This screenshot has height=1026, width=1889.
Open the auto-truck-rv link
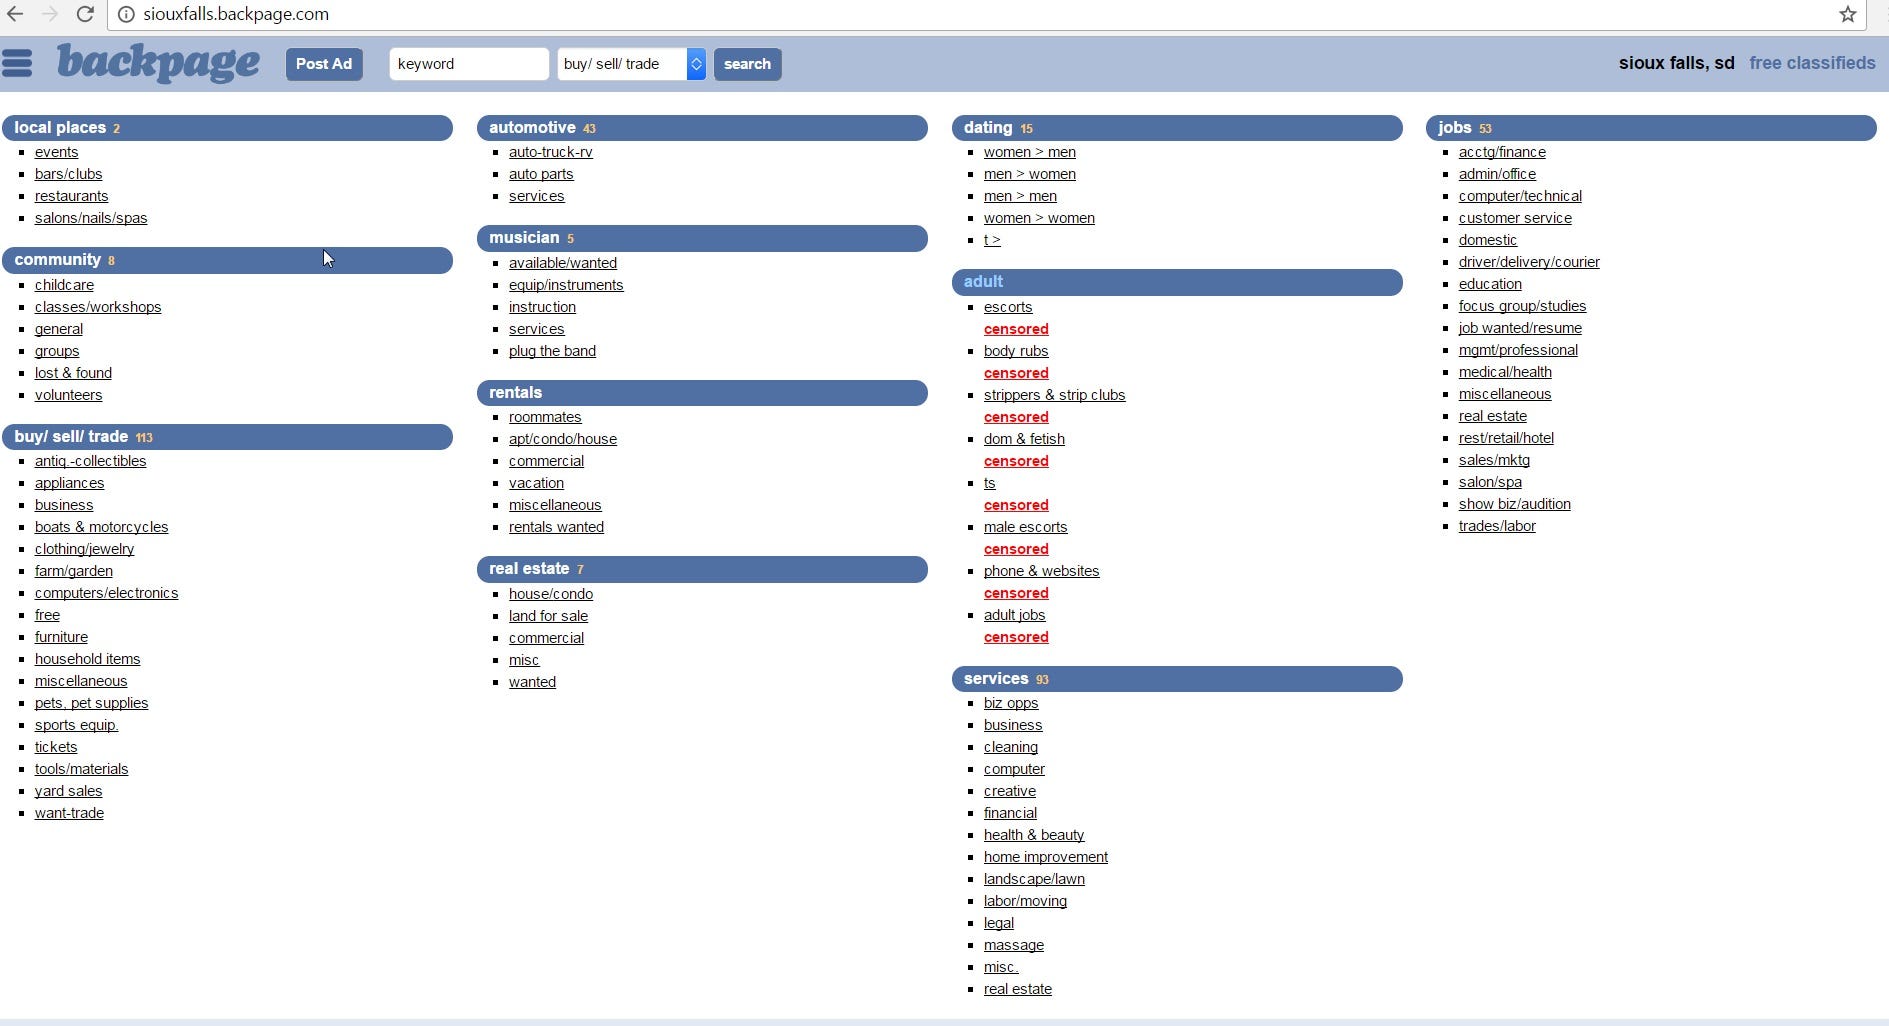tap(550, 152)
